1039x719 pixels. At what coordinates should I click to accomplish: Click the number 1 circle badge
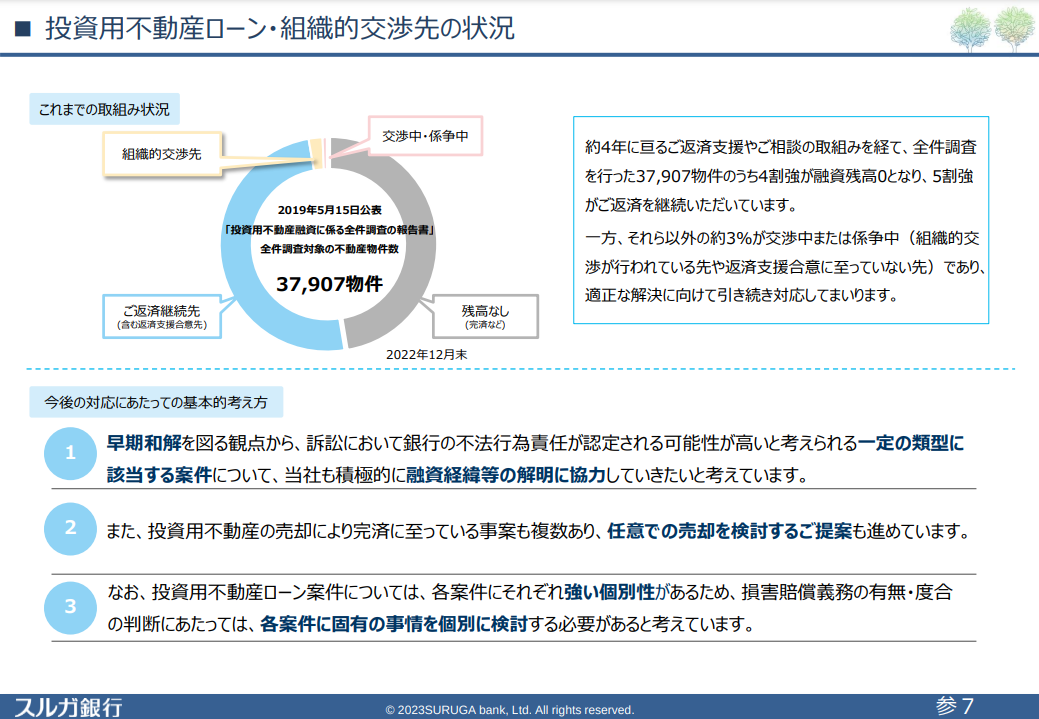tap(70, 453)
